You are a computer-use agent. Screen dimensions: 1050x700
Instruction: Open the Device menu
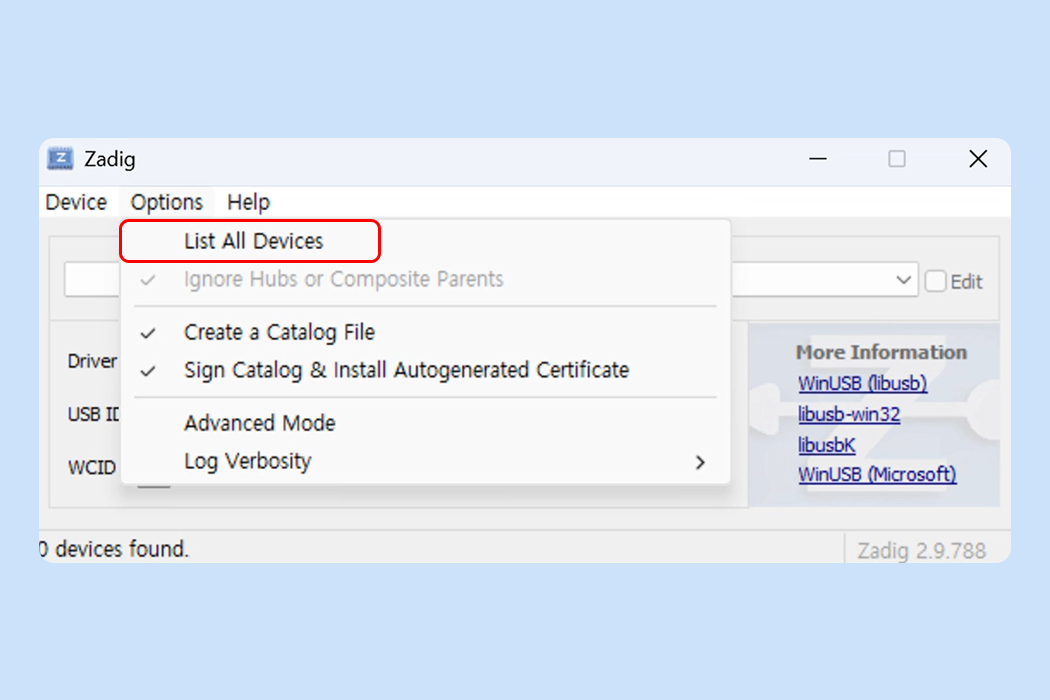tap(76, 202)
